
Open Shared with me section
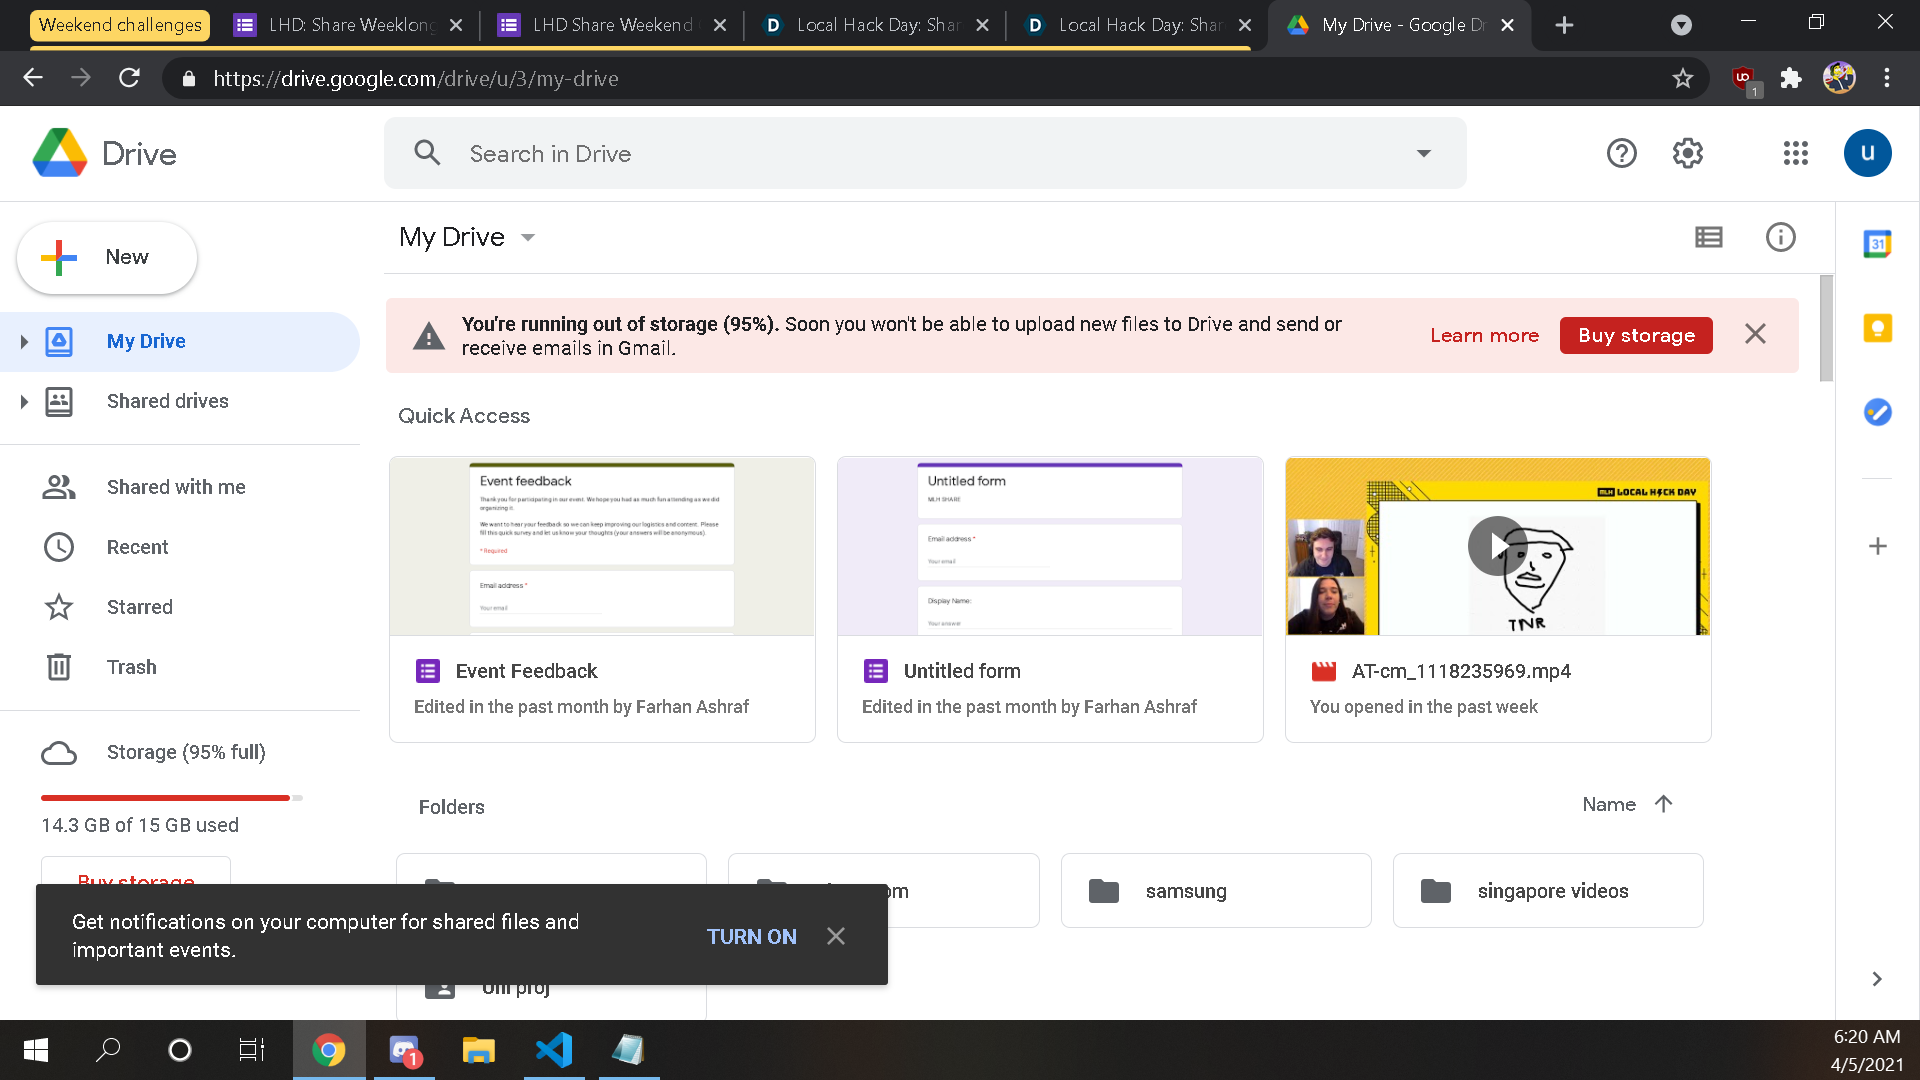[x=176, y=487]
